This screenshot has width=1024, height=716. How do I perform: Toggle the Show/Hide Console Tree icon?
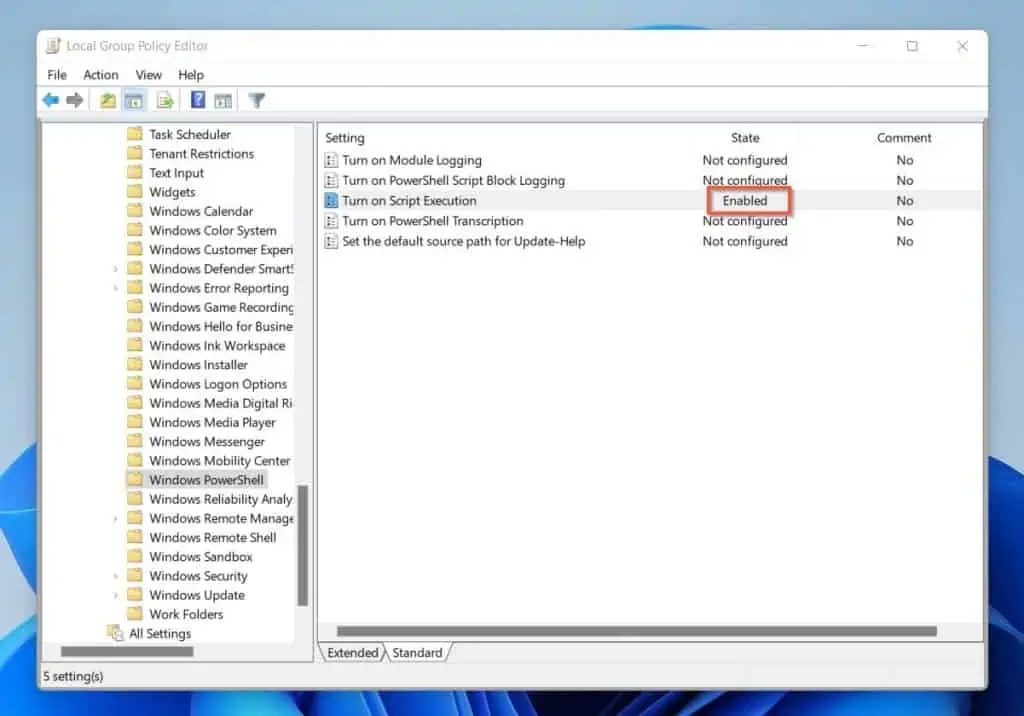tap(134, 101)
